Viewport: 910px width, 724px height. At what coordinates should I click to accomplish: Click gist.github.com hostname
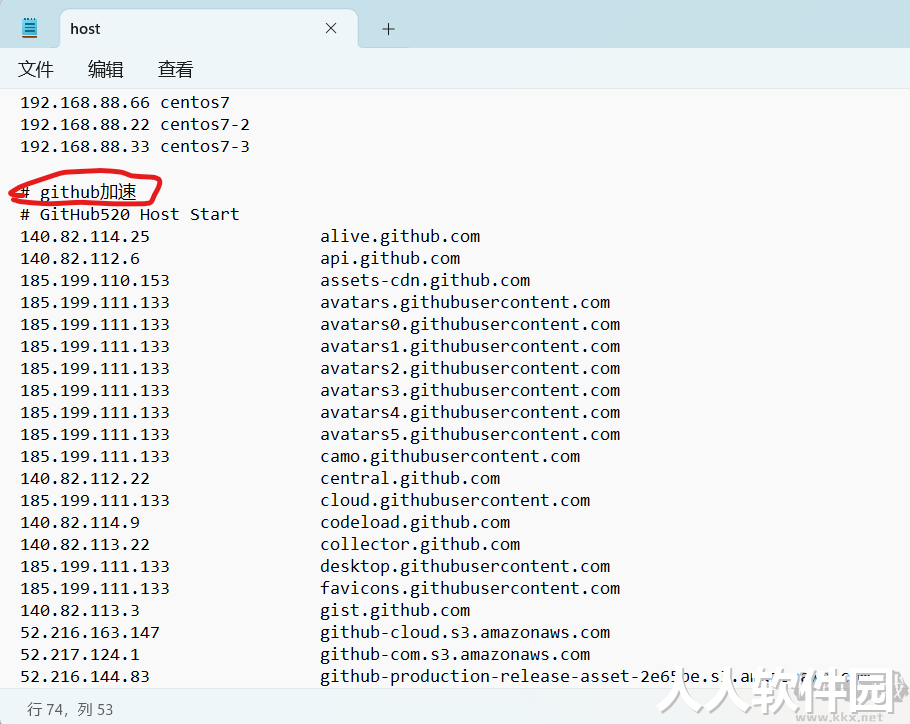click(395, 610)
